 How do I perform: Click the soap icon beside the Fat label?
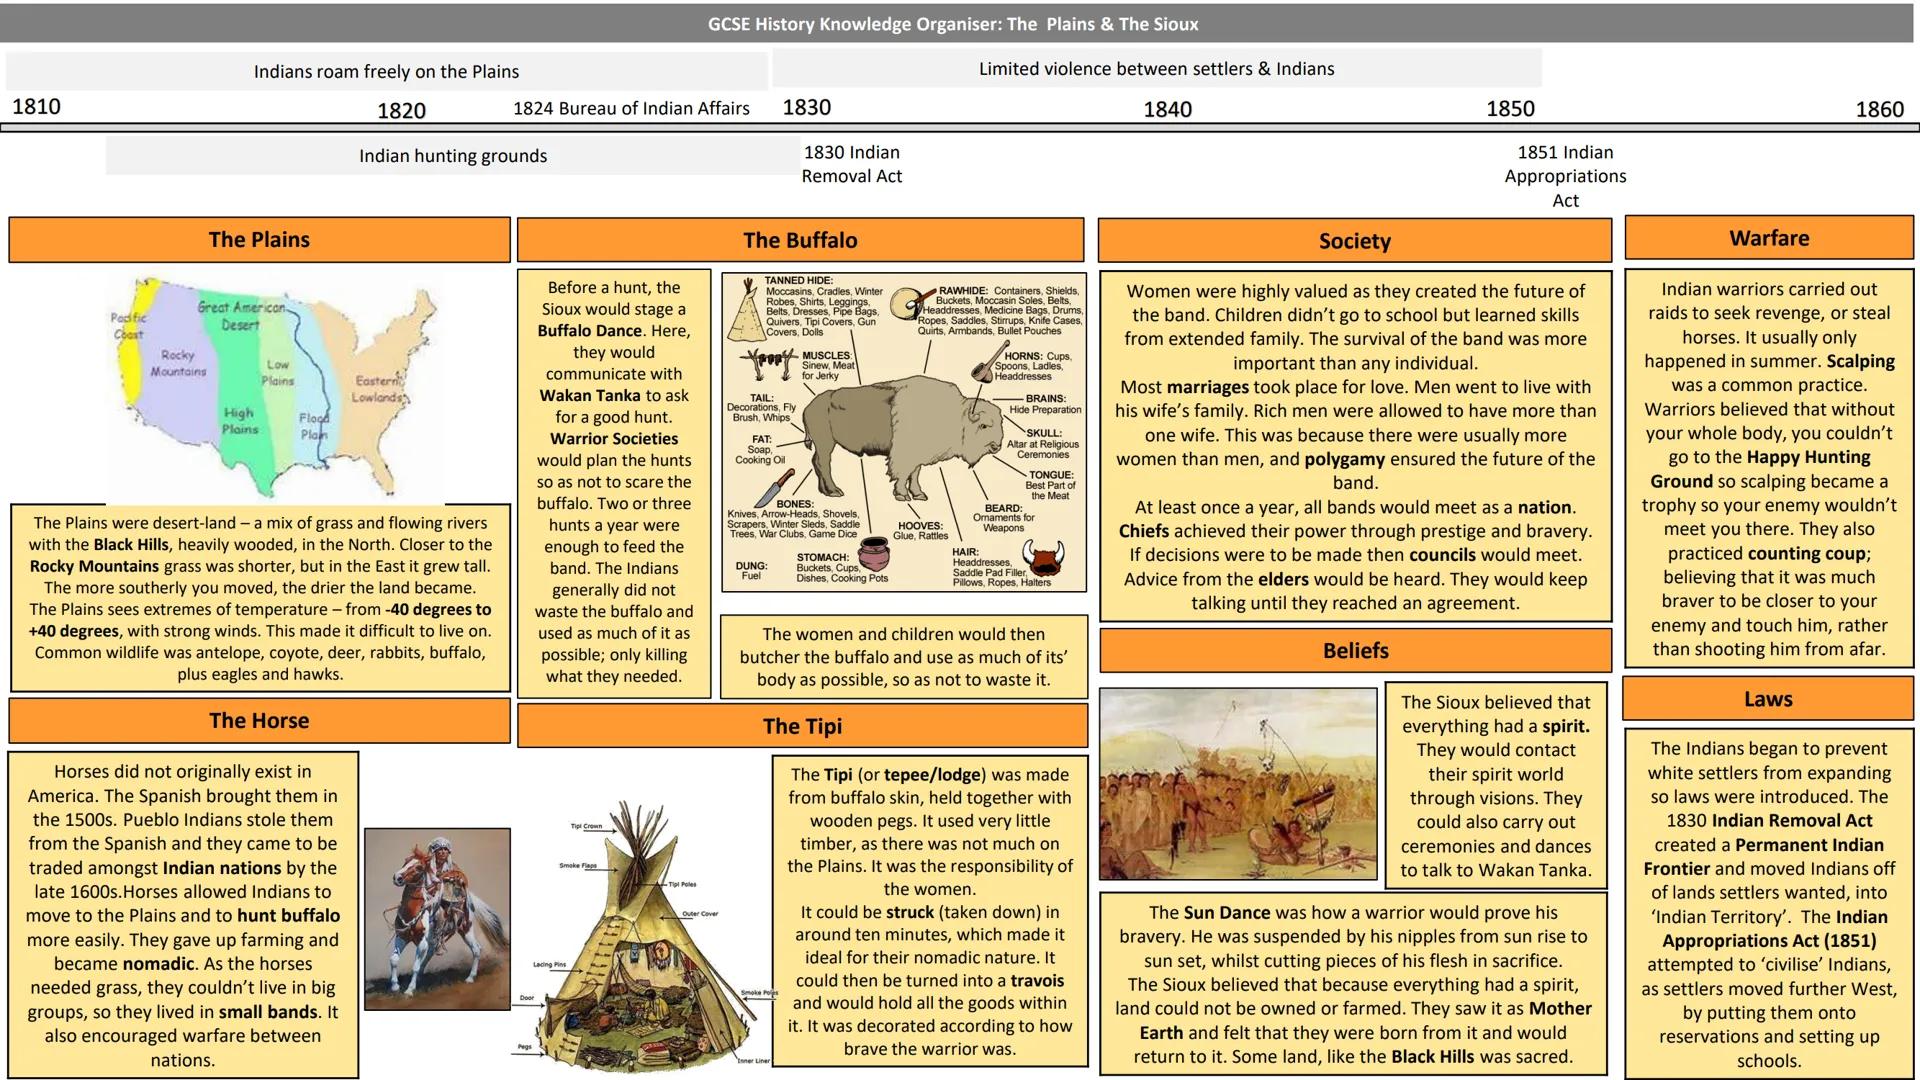tap(761, 447)
